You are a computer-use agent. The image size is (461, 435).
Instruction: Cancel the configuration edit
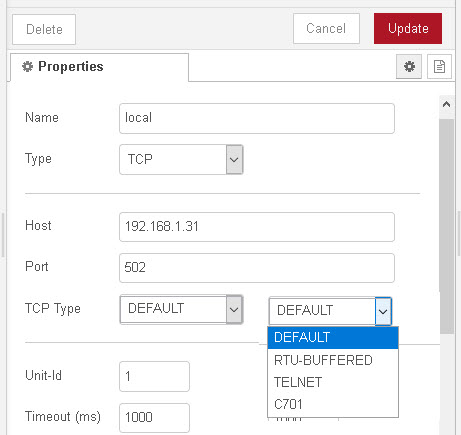(x=326, y=29)
